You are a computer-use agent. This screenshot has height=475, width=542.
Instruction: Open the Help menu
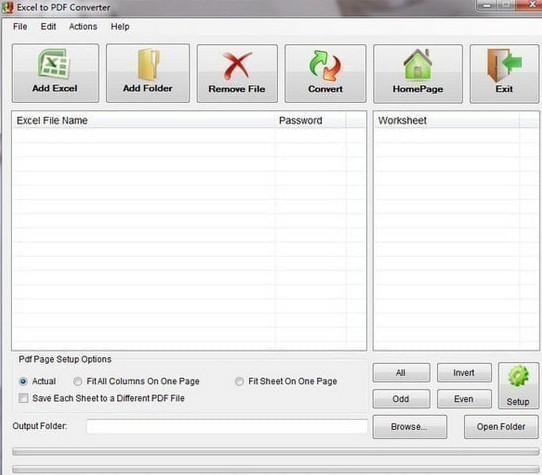120,27
